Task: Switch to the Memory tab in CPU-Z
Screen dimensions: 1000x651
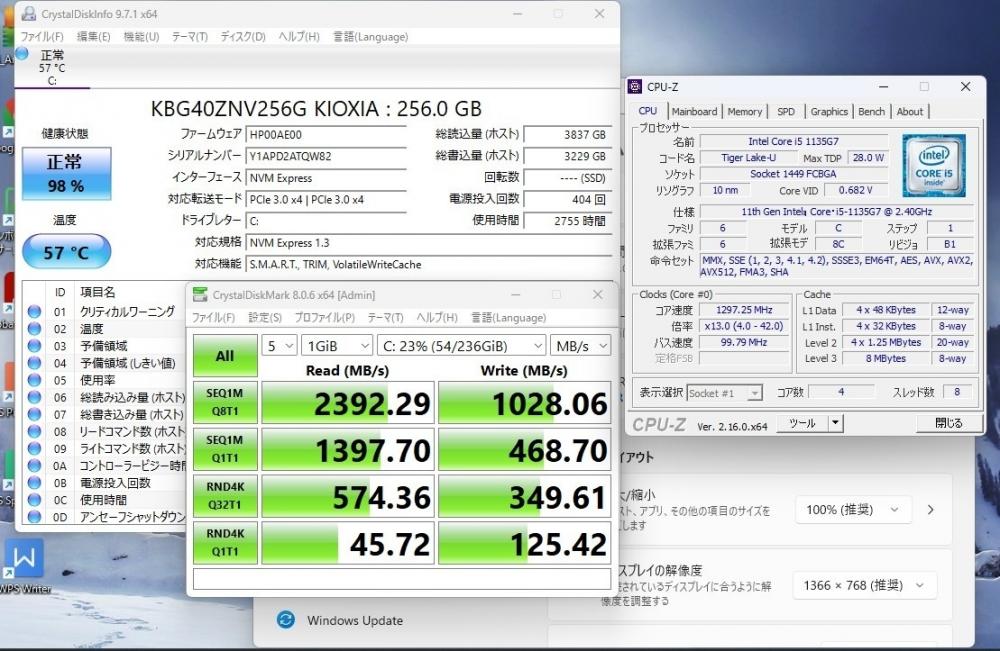Action: tap(744, 112)
